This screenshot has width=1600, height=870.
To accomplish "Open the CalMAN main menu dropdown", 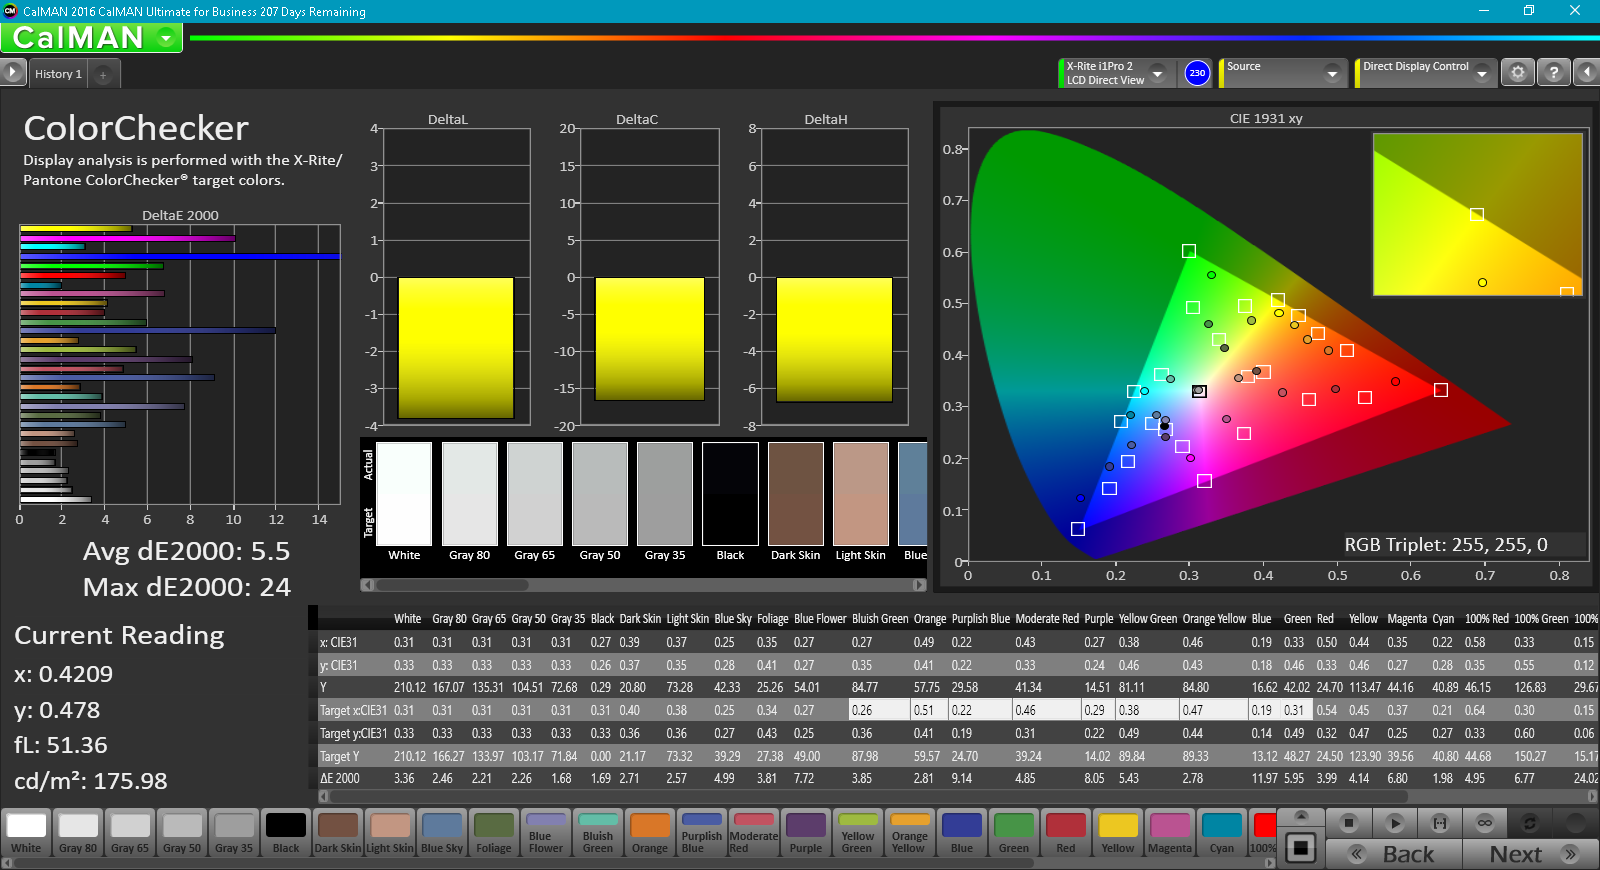I will coord(166,38).
